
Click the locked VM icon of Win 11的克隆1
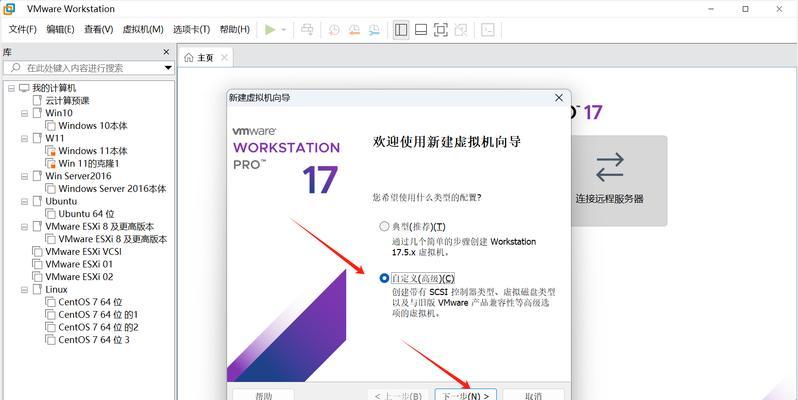[50, 163]
